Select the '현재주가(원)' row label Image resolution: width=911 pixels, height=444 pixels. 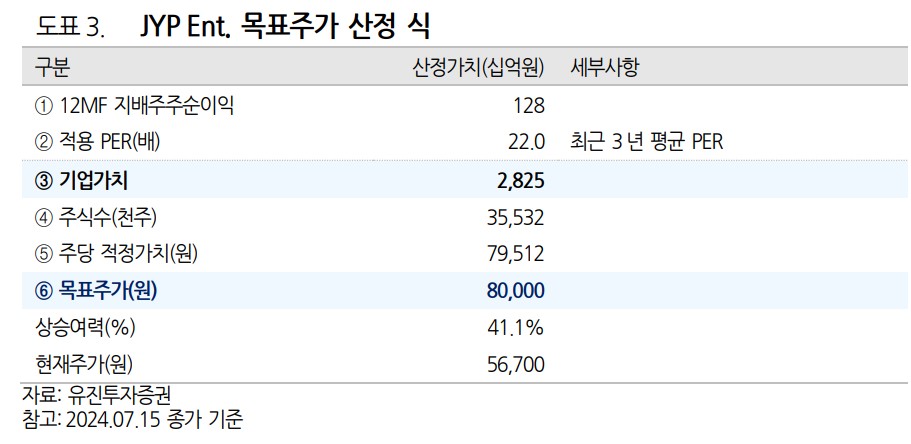(84, 365)
